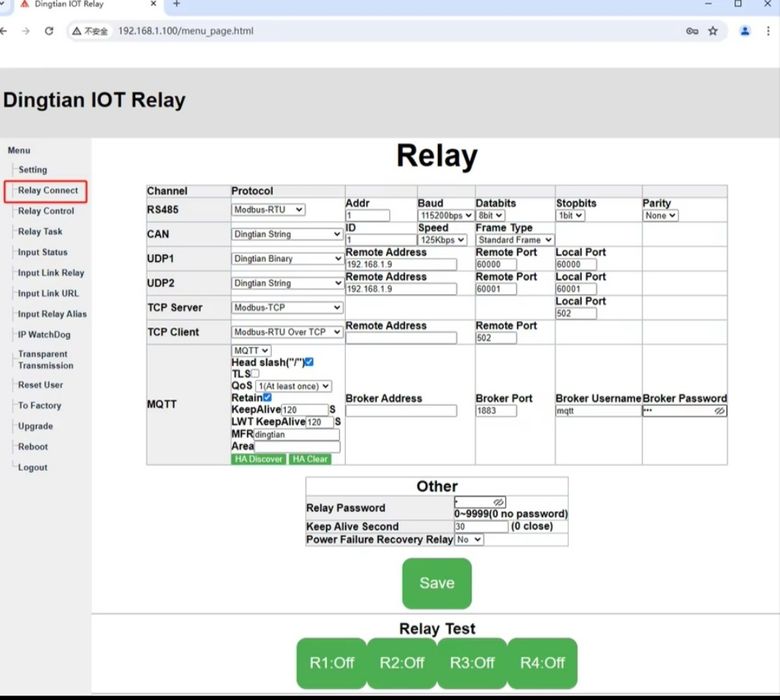This screenshot has width=780, height=700.
Task: Open To Factory in the menu
Action: point(39,405)
